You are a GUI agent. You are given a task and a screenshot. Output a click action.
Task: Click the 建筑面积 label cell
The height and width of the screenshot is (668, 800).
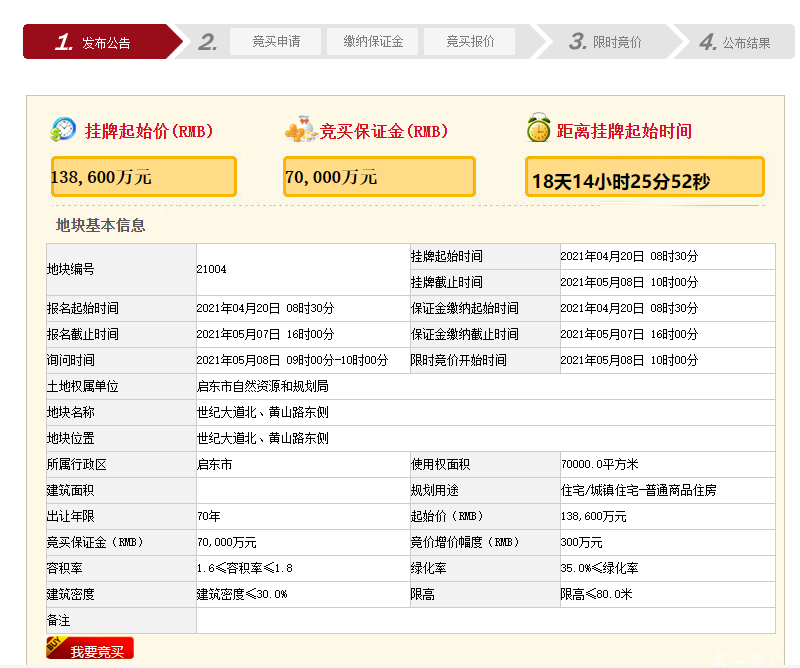click(x=121, y=490)
